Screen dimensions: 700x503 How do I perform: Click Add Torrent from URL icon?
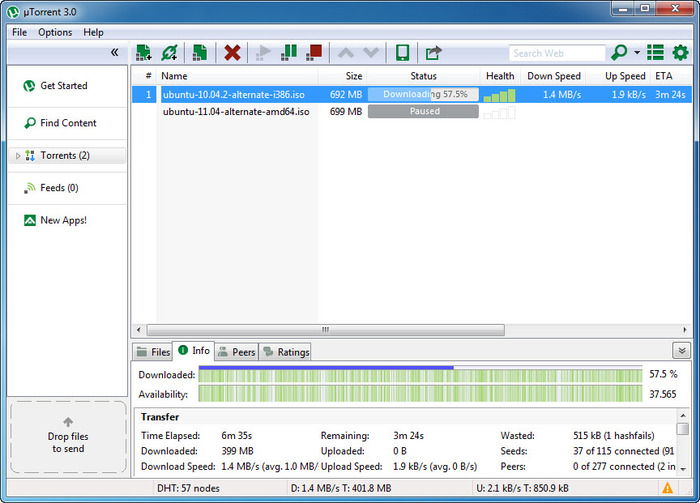(x=170, y=53)
